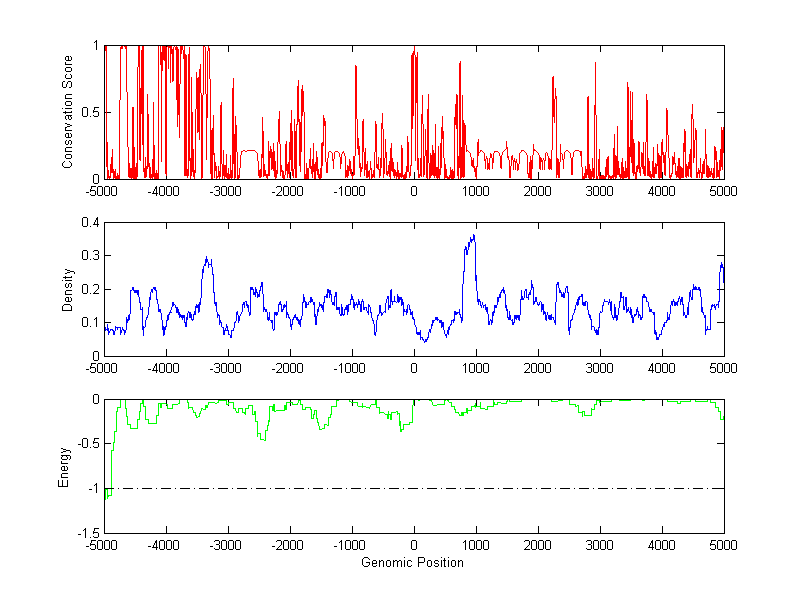
Task: Click the -1.5 tick on Energy axis
Action: coord(86,533)
